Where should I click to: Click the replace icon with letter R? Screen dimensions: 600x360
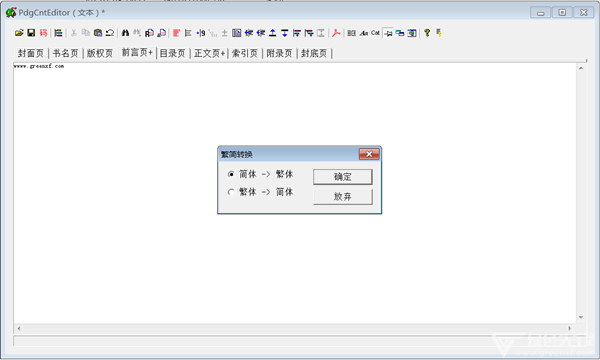pos(149,33)
